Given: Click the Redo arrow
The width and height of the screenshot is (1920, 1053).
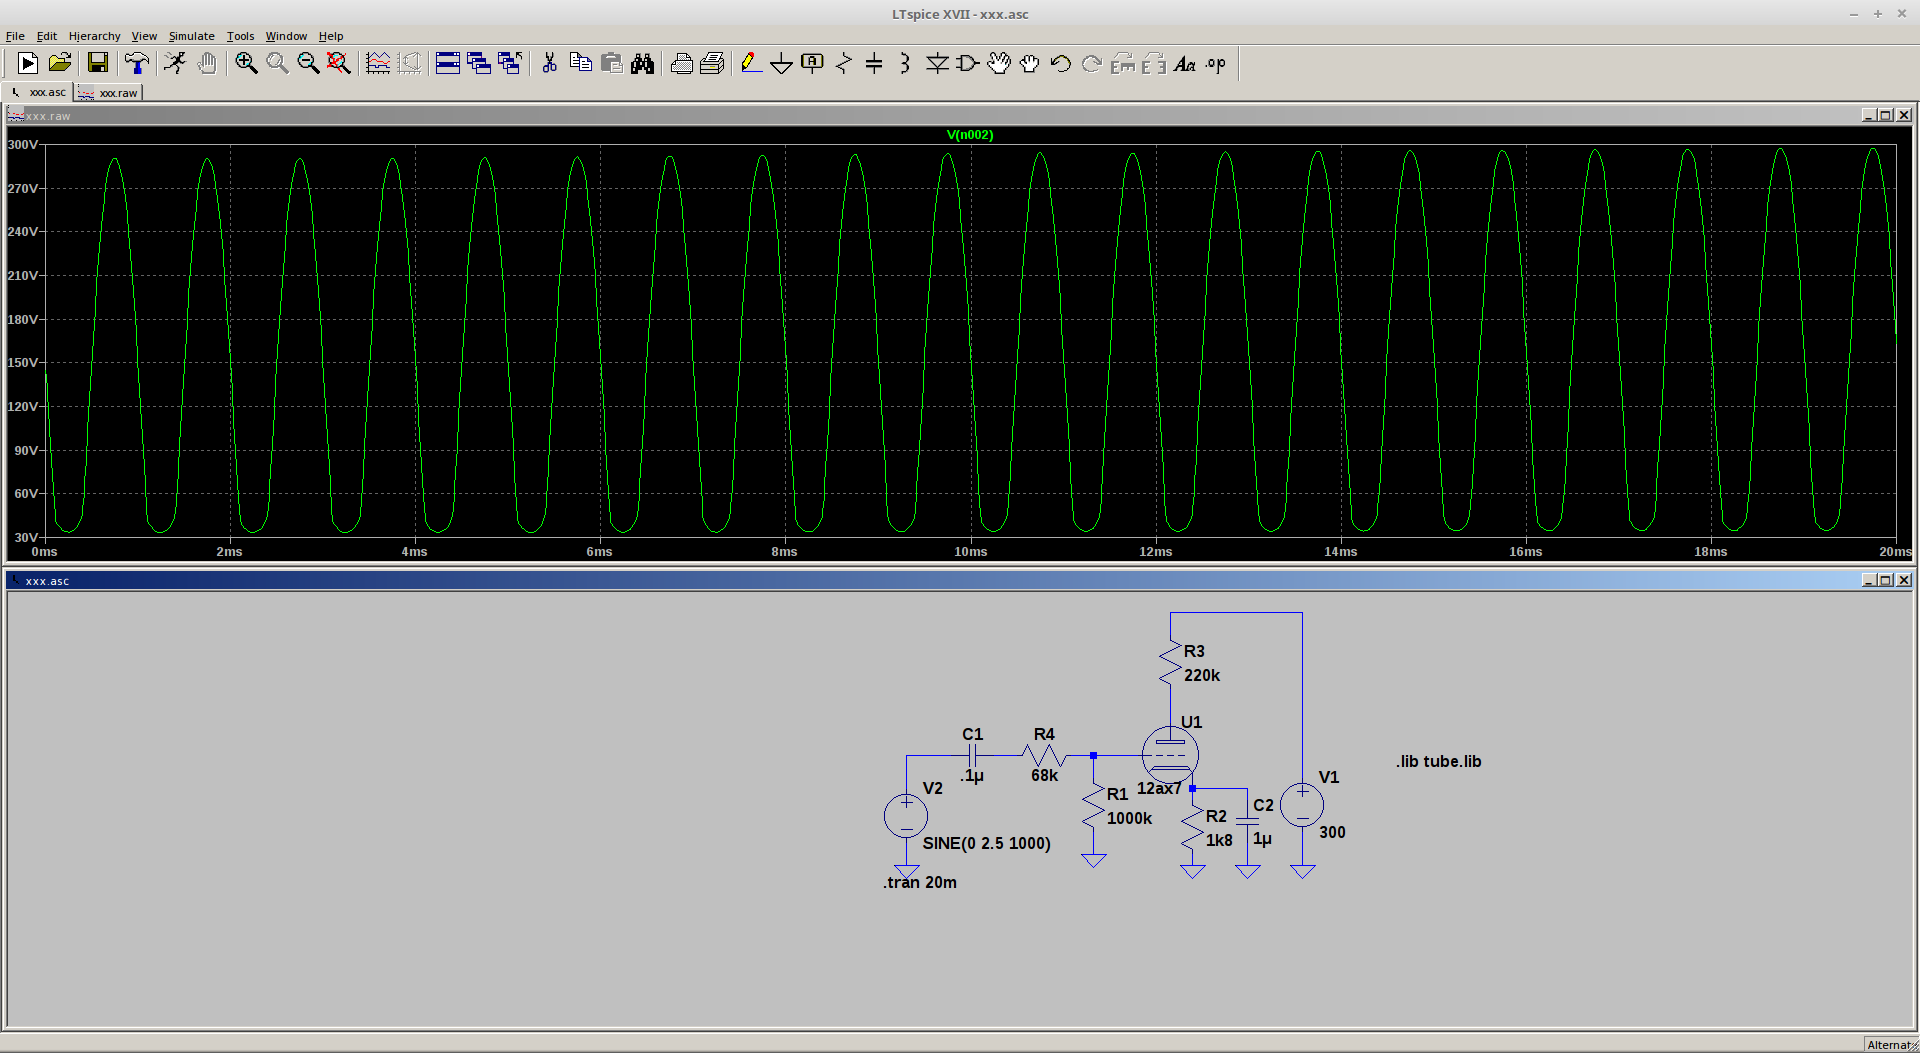Looking at the screenshot, I should coord(1092,64).
